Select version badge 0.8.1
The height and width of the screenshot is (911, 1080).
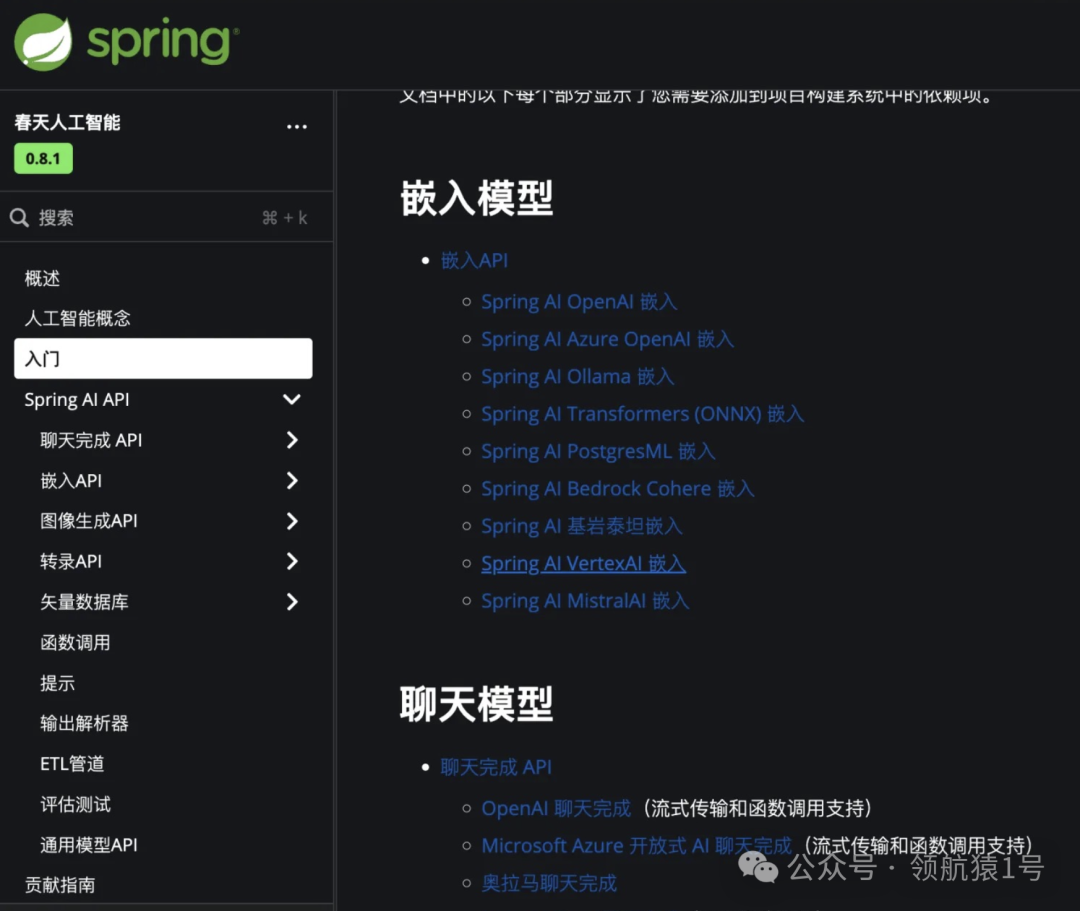(x=43, y=158)
